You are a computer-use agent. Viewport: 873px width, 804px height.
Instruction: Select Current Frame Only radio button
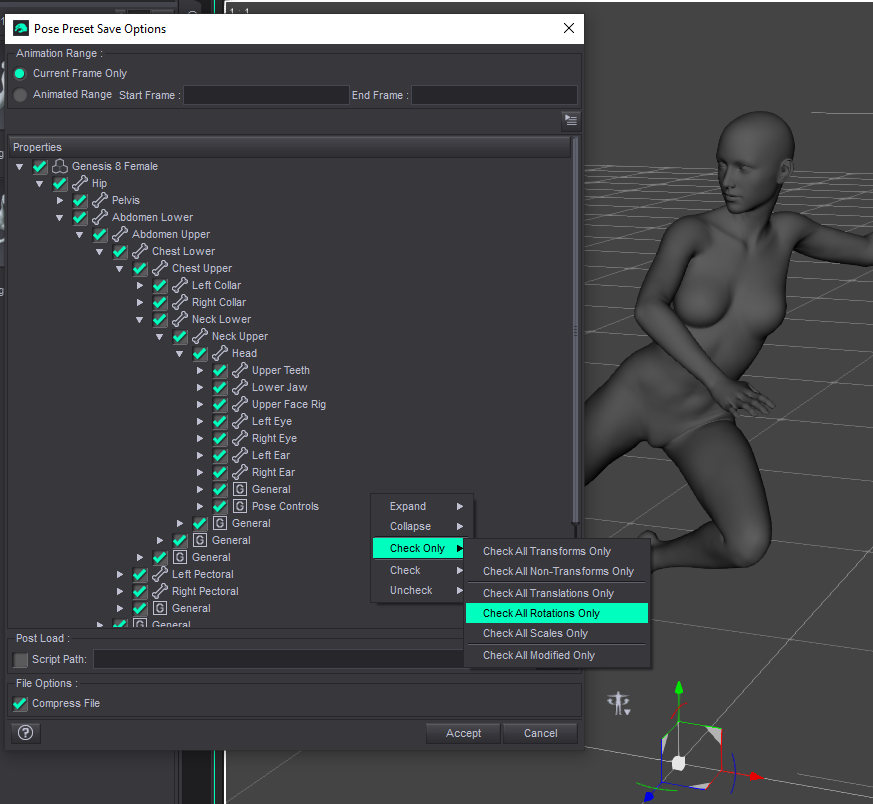(x=20, y=74)
